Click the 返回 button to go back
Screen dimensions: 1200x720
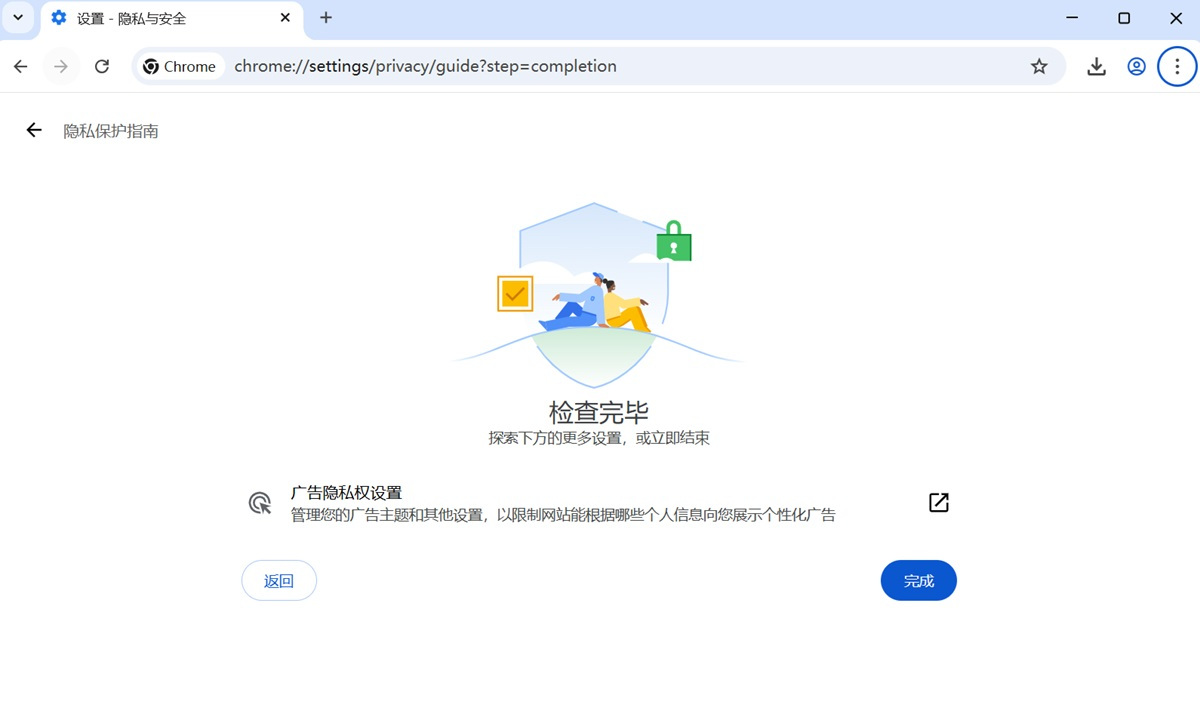(x=279, y=580)
